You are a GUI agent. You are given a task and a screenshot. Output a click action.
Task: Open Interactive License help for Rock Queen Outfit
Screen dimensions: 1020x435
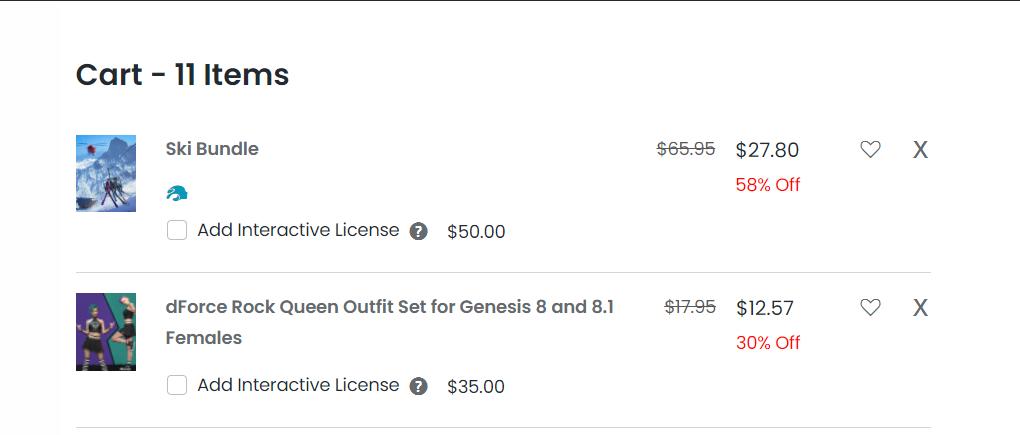419,387
